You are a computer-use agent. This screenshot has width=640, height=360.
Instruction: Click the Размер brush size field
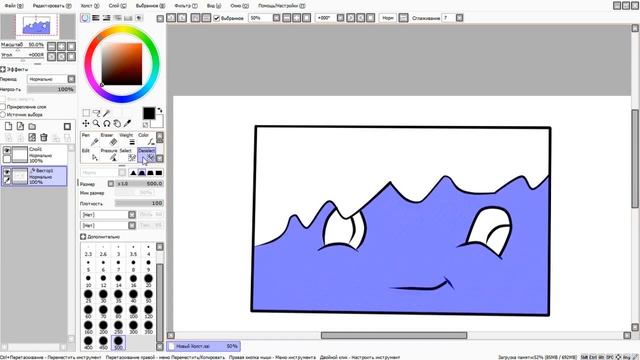[x=139, y=184]
